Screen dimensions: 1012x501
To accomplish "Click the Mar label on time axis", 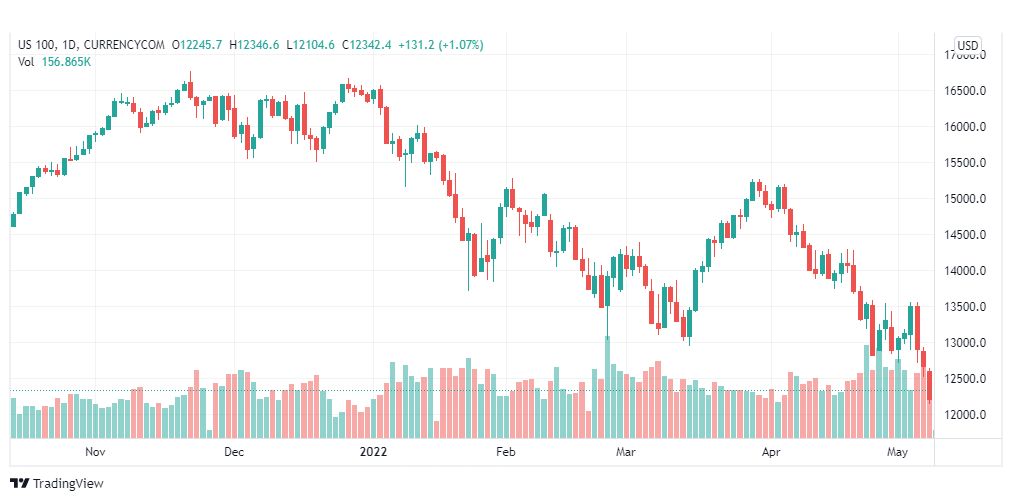I will coord(625,452).
